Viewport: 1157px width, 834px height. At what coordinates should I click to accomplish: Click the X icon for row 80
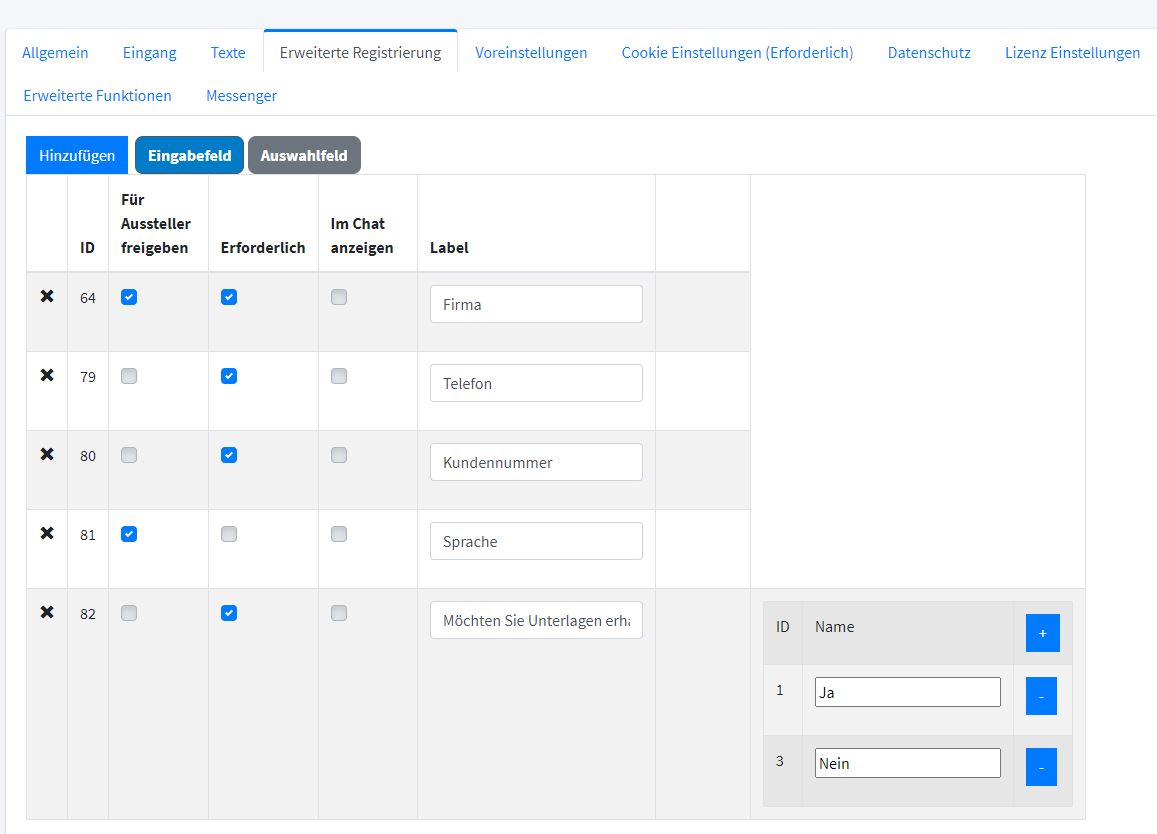pyautogui.click(x=47, y=455)
